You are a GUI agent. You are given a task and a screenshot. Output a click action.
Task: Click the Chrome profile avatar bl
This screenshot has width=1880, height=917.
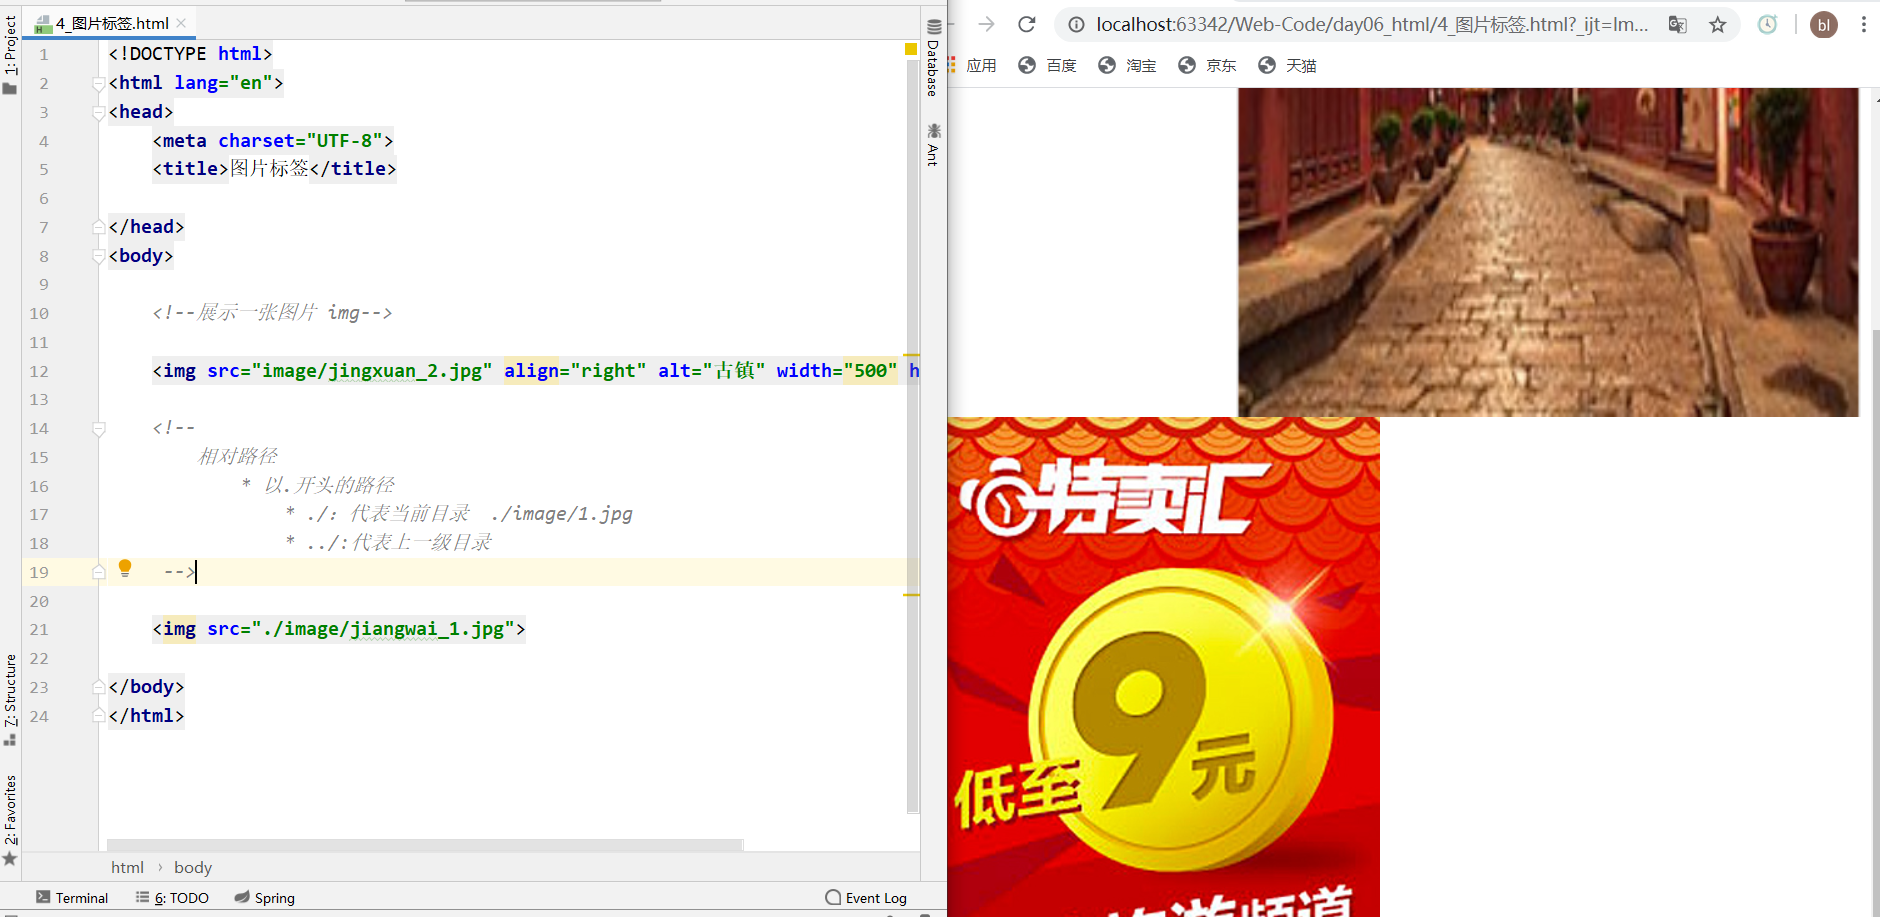point(1824,24)
